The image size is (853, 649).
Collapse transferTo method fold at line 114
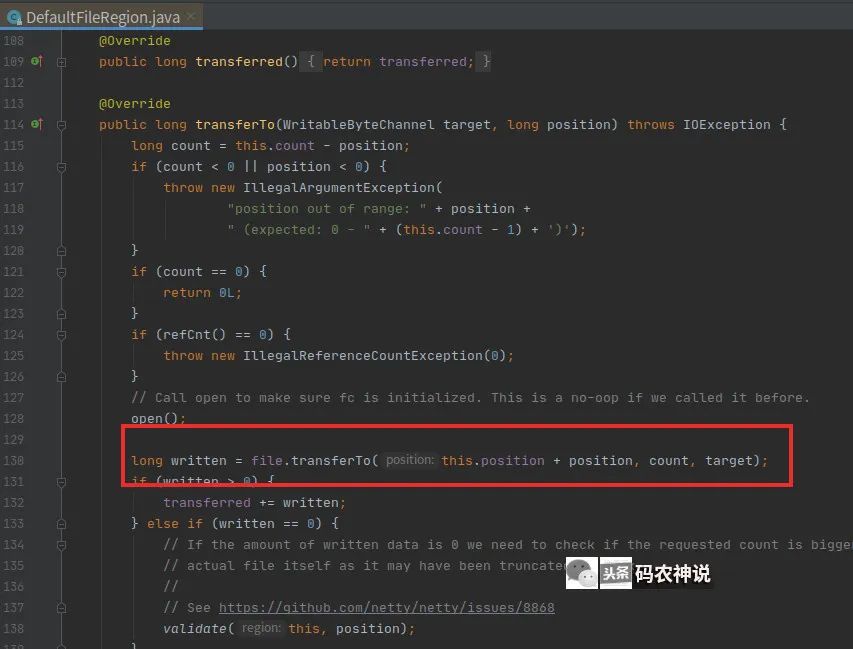point(61,125)
